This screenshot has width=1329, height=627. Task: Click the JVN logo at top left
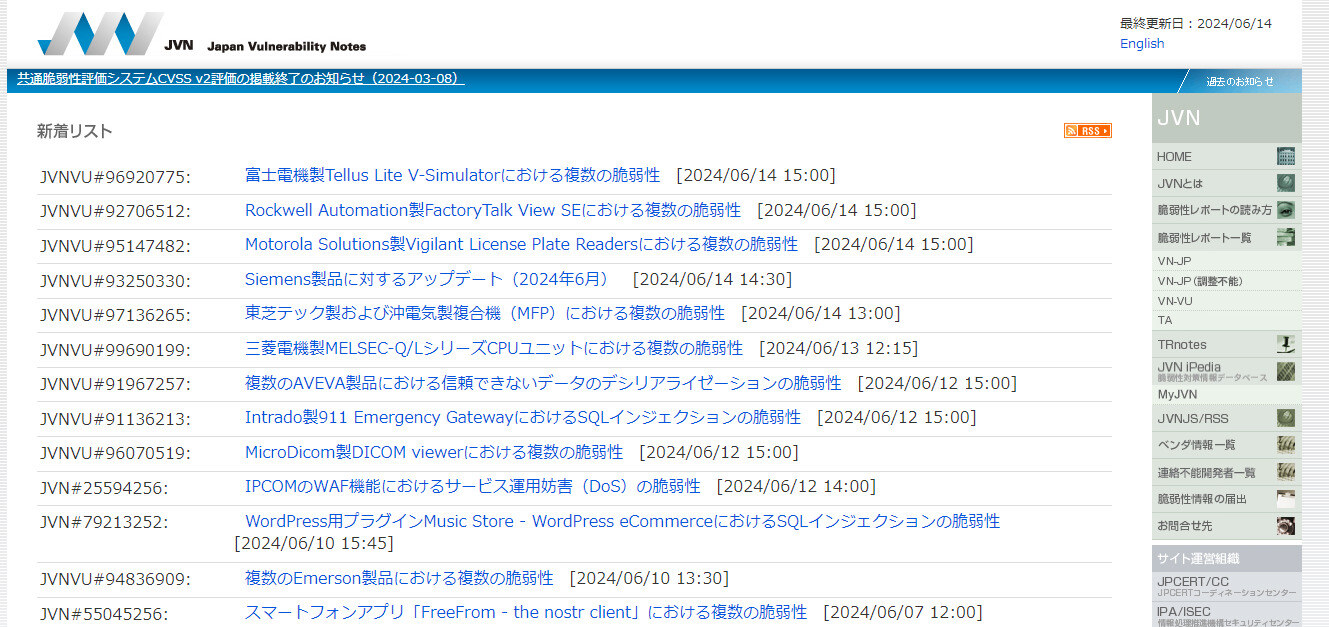[100, 32]
